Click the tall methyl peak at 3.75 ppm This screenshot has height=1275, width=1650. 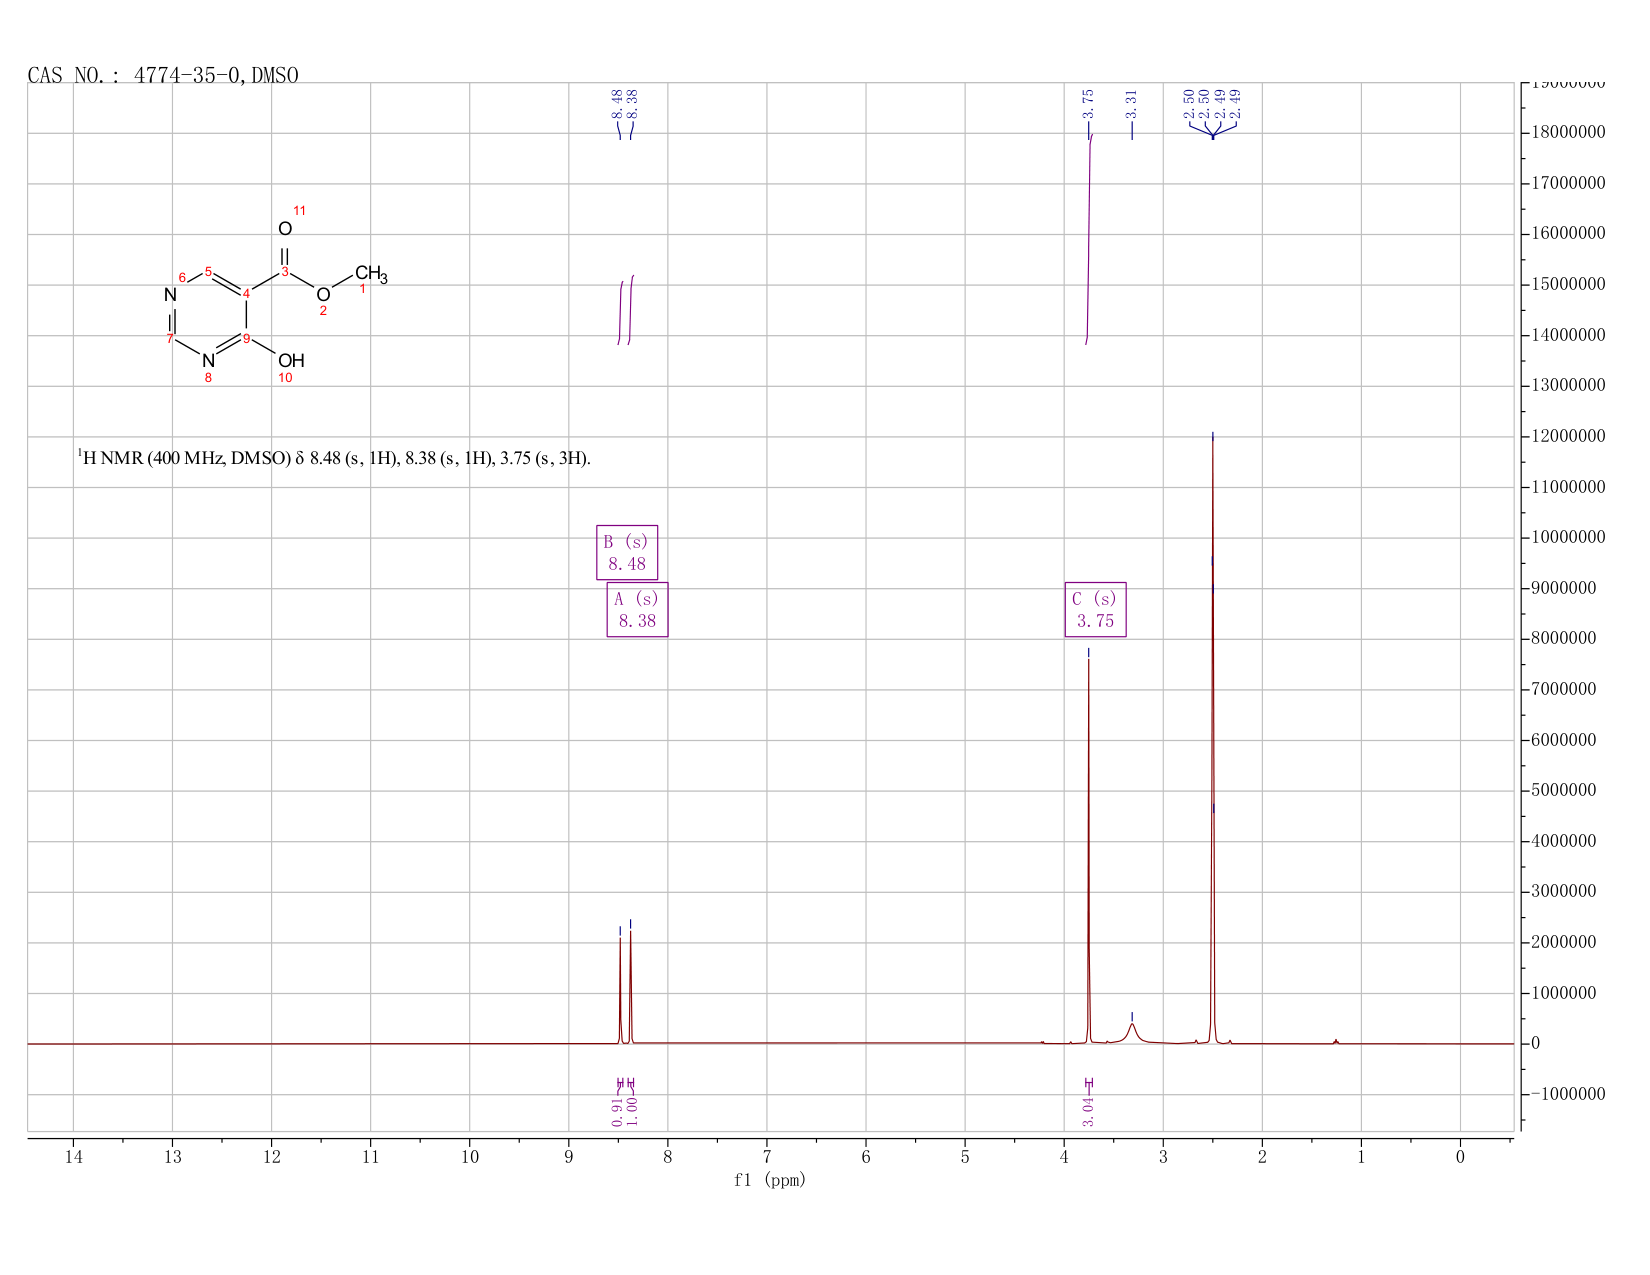click(1089, 850)
